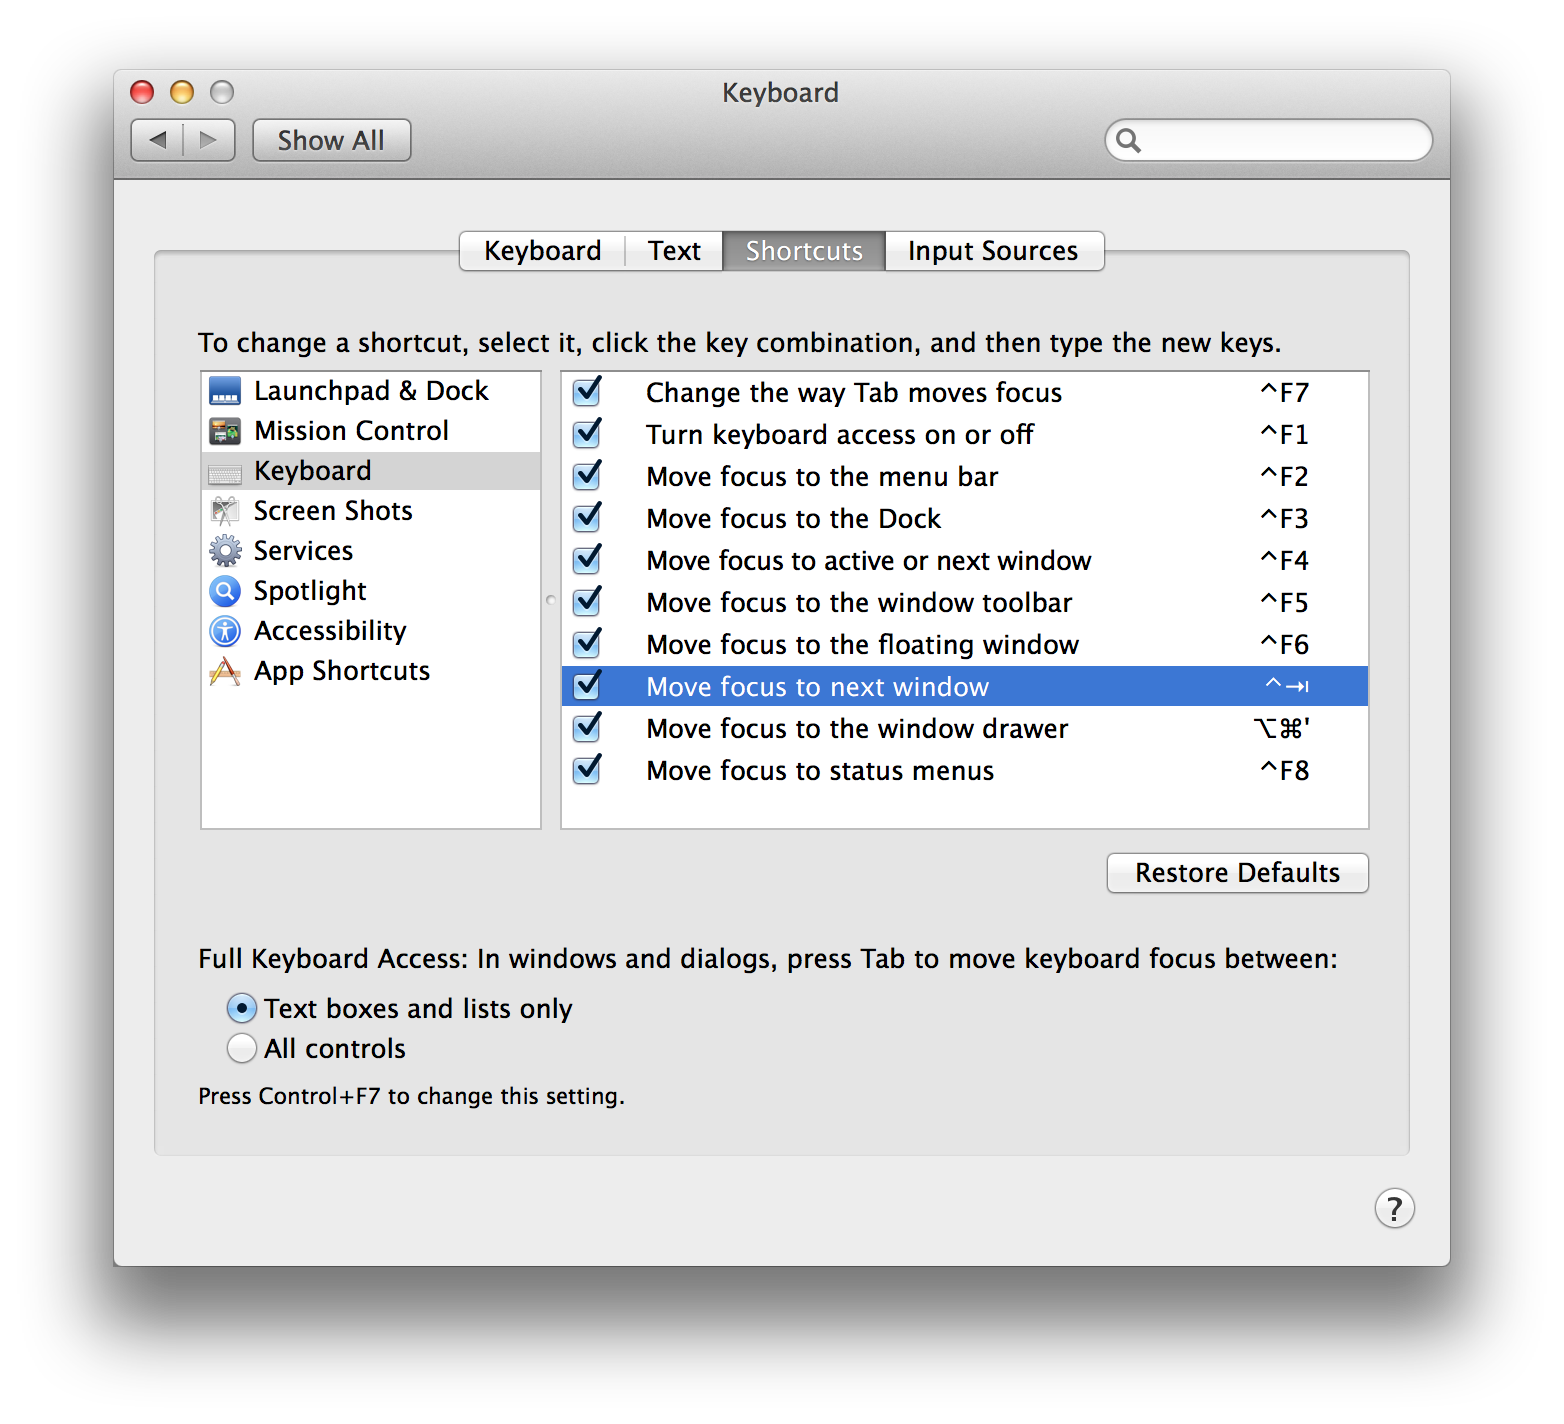
Task: Click the ^F7 key combination
Action: [1284, 393]
